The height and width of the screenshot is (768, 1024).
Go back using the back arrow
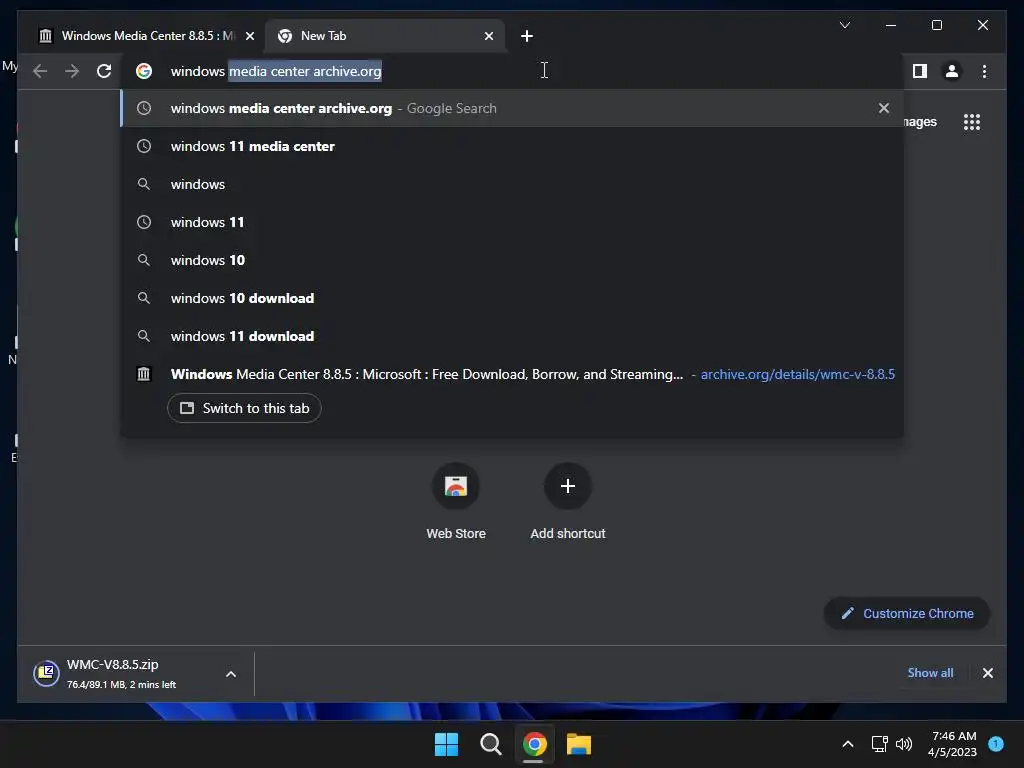[40, 71]
